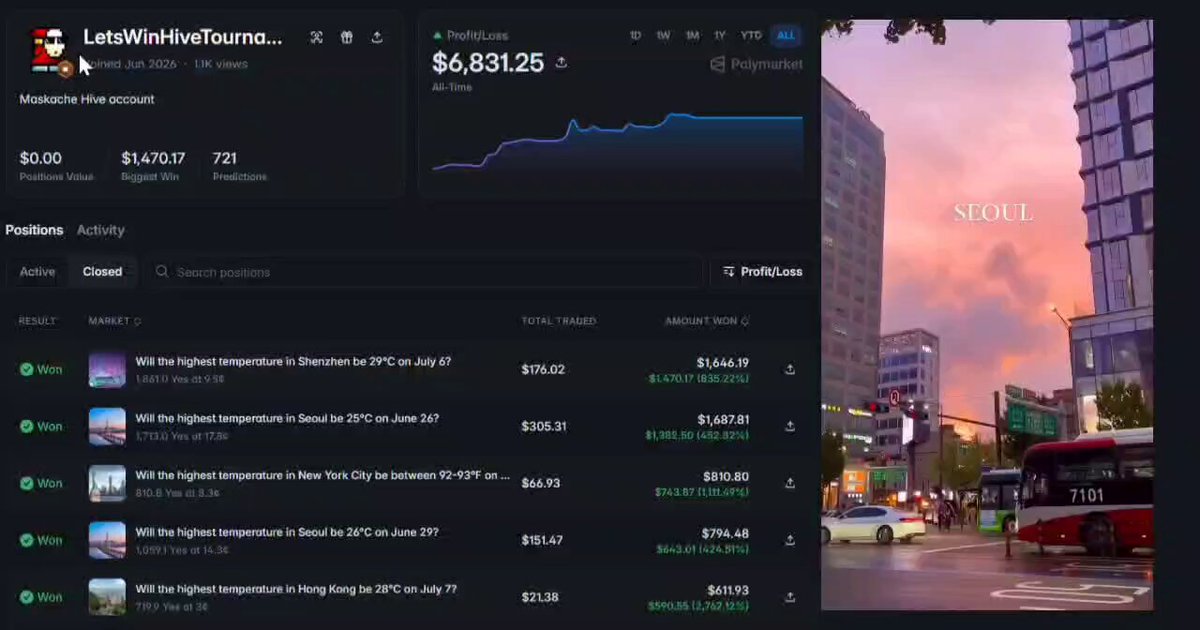This screenshot has width=1200, height=630.
Task: Share the Hong Kong 28°C July 7 position
Action: [x=790, y=597]
